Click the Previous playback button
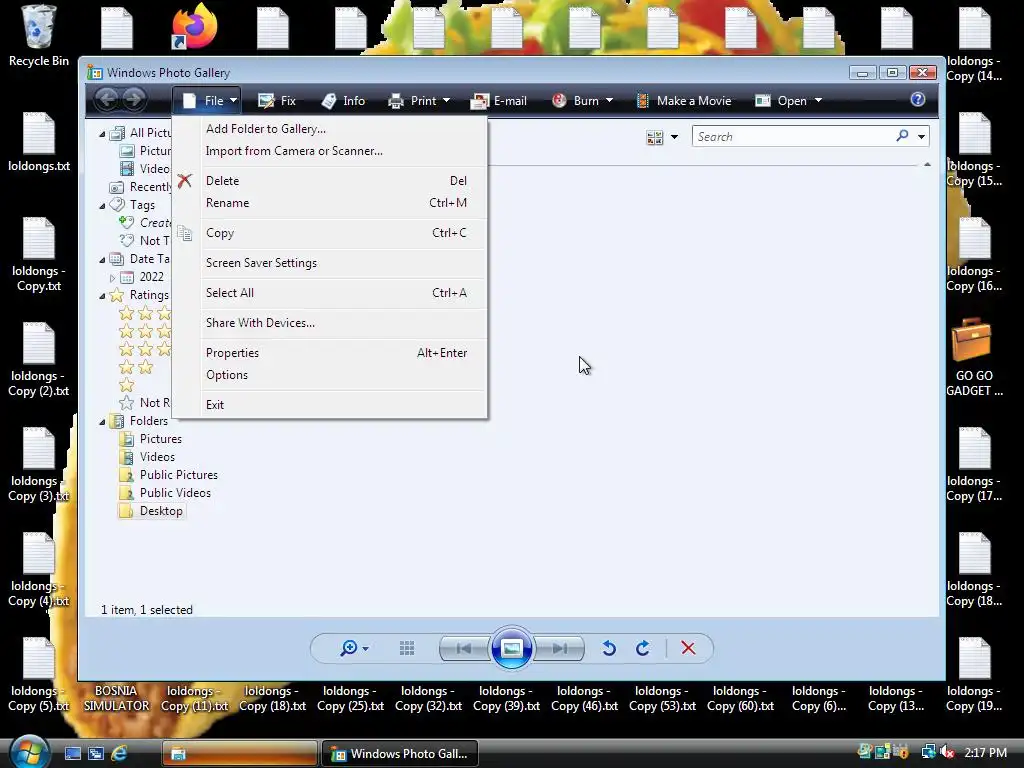The image size is (1024, 768). [464, 648]
